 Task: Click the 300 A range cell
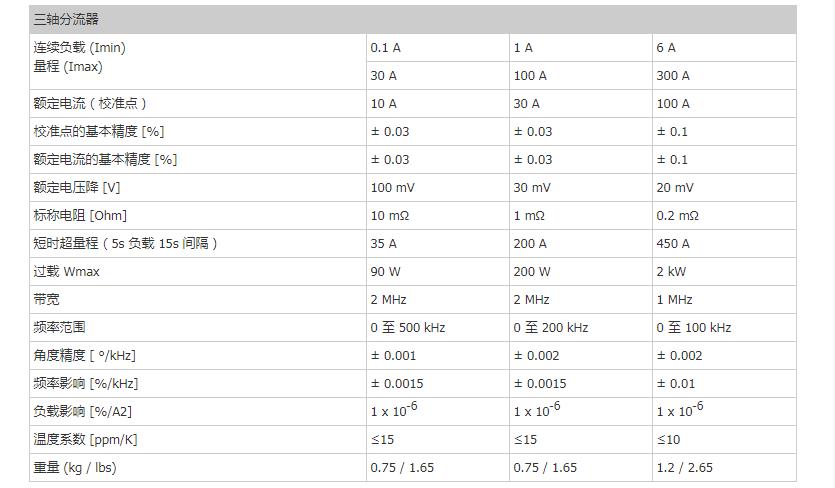[x=673, y=75]
